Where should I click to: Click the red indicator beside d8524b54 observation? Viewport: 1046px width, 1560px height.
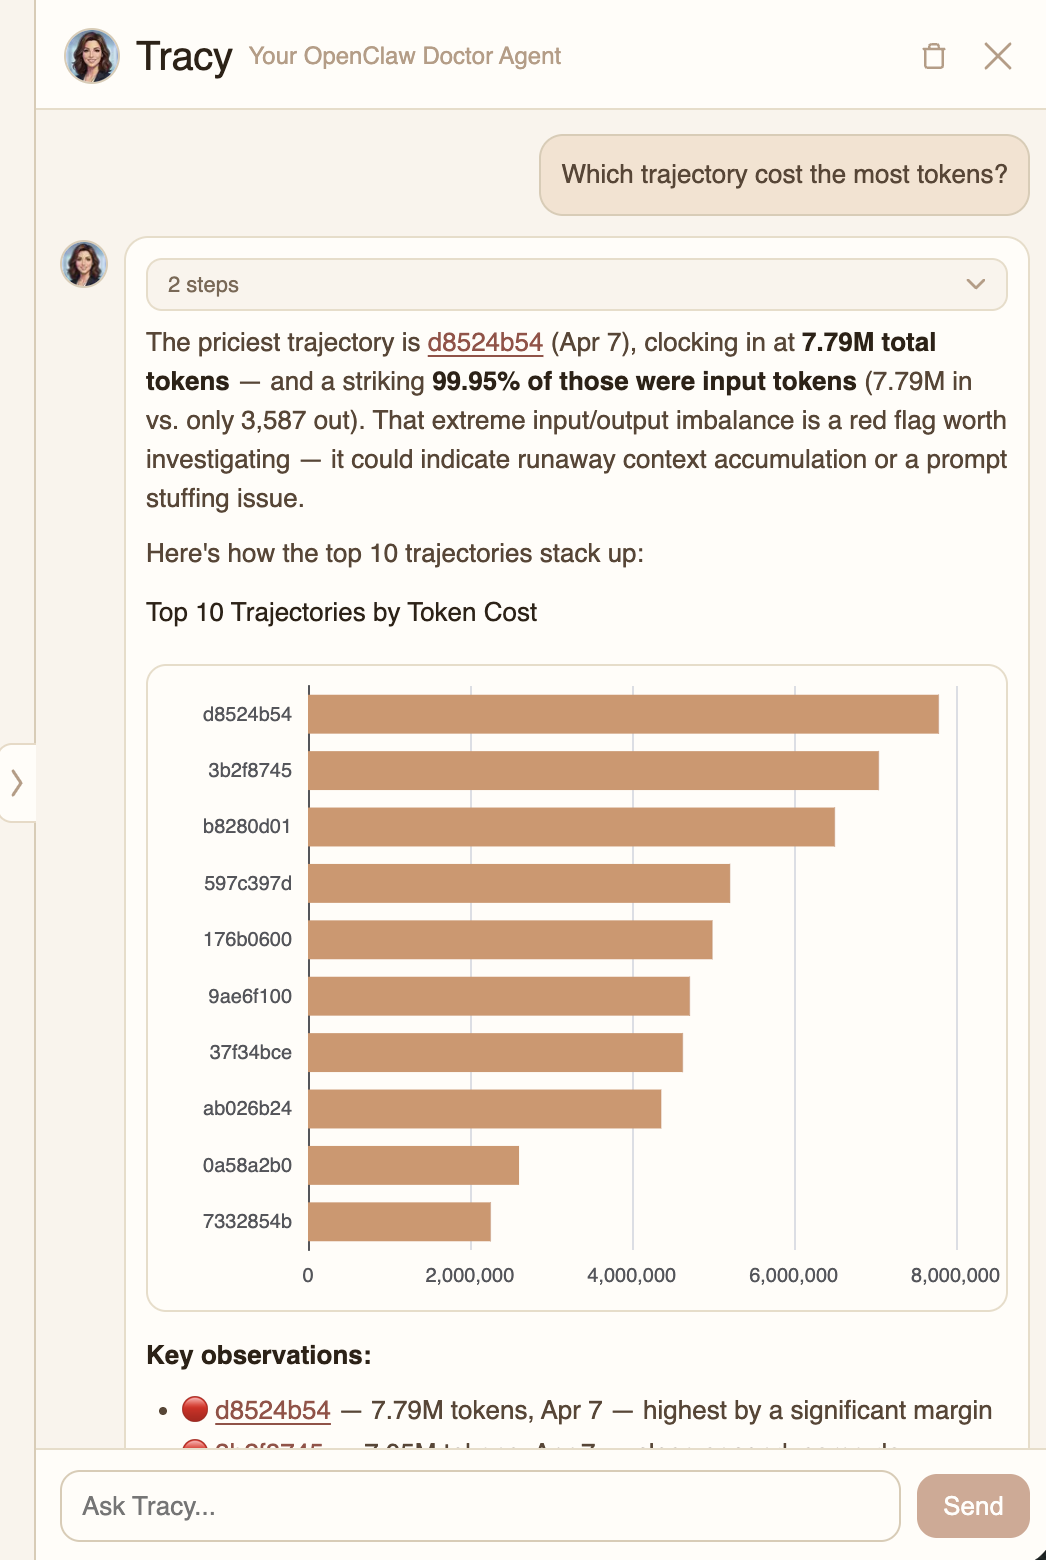click(x=193, y=1409)
